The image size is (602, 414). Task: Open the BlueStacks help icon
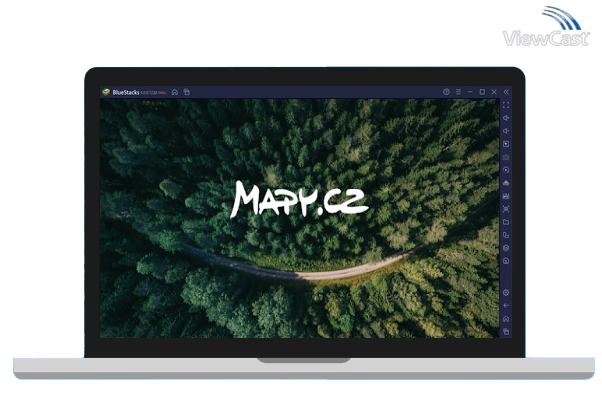tap(446, 92)
